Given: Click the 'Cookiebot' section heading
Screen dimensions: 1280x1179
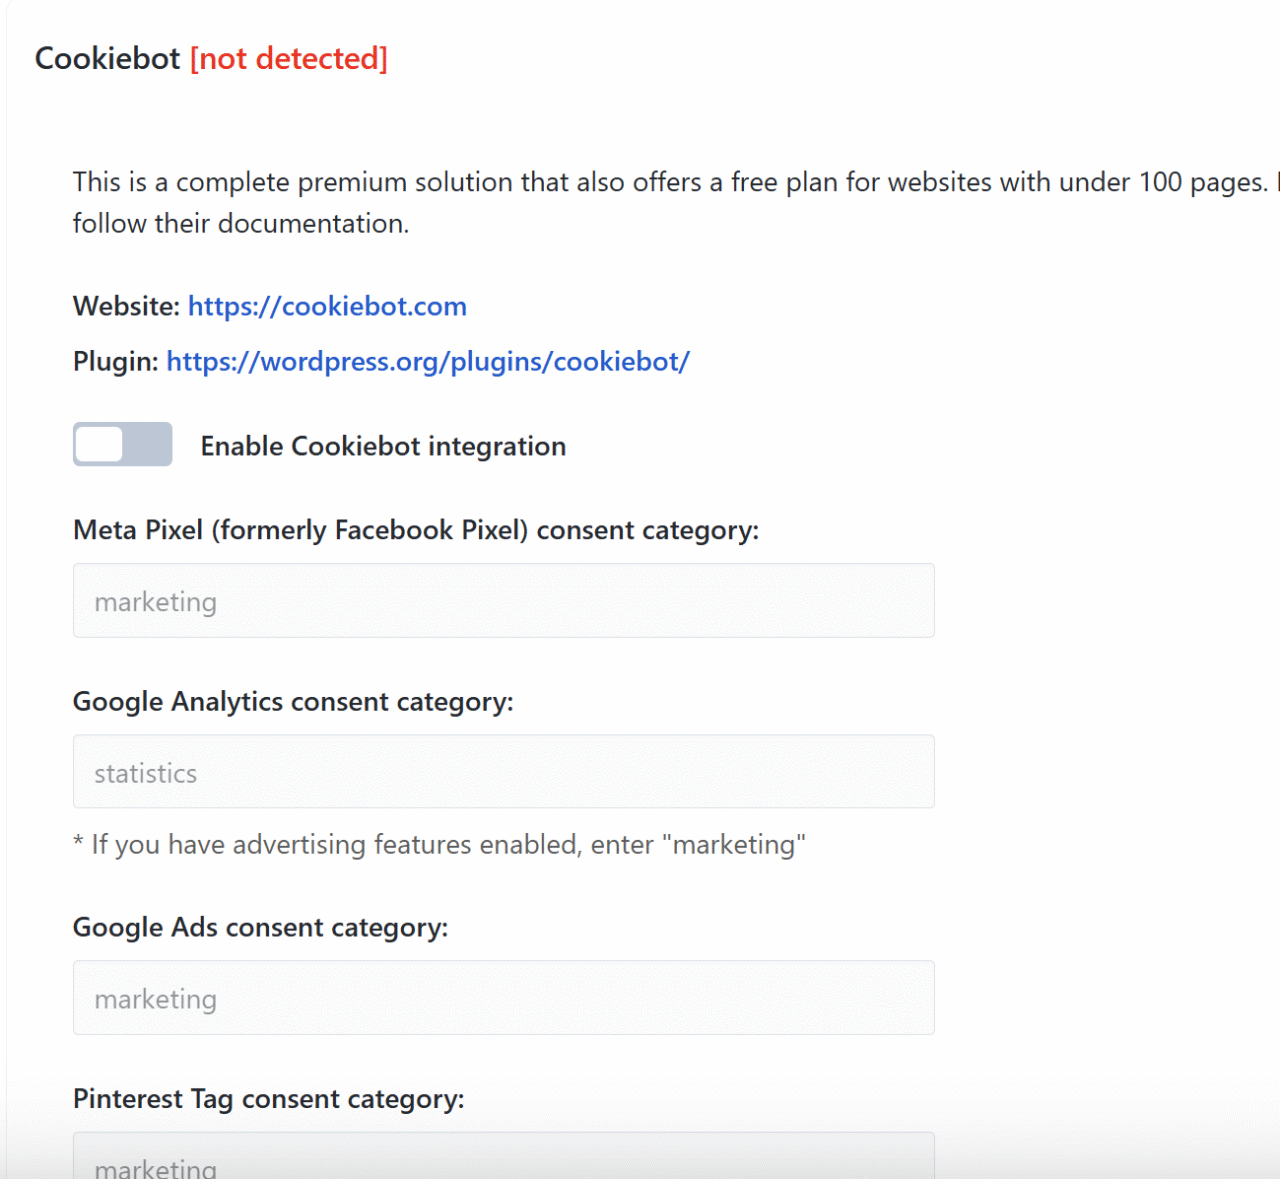Looking at the screenshot, I should point(108,58).
